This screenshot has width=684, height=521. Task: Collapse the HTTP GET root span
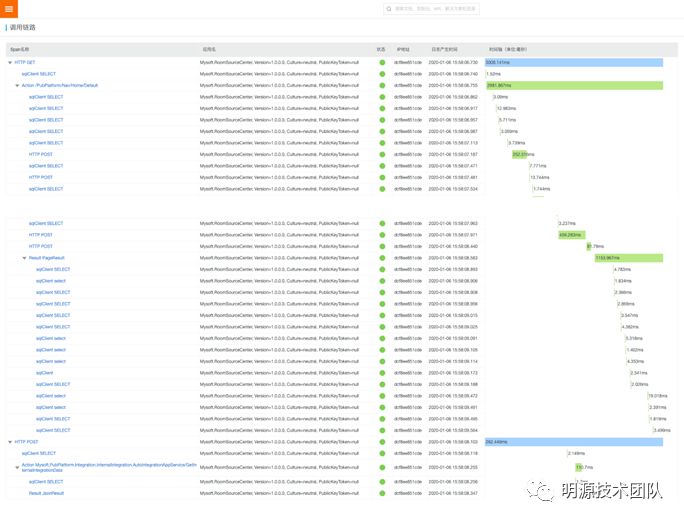(x=10, y=62)
